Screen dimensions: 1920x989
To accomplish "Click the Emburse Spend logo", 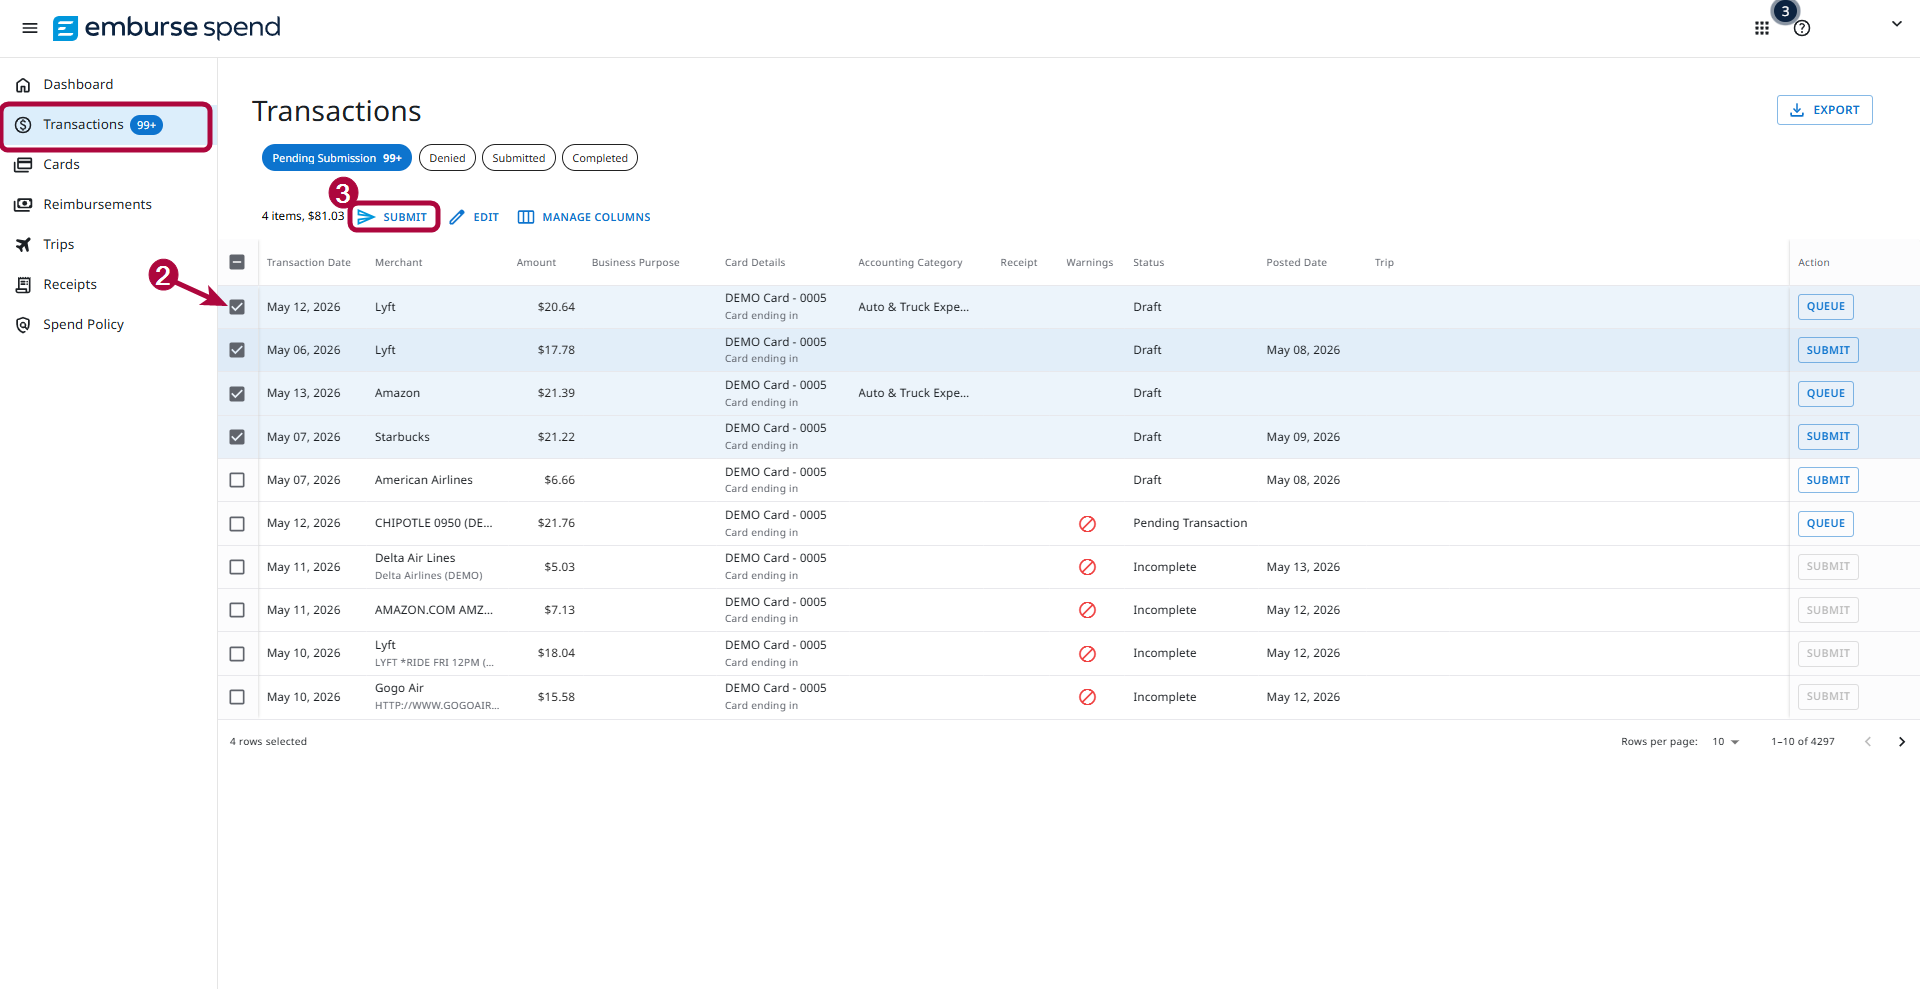I will tap(167, 27).
